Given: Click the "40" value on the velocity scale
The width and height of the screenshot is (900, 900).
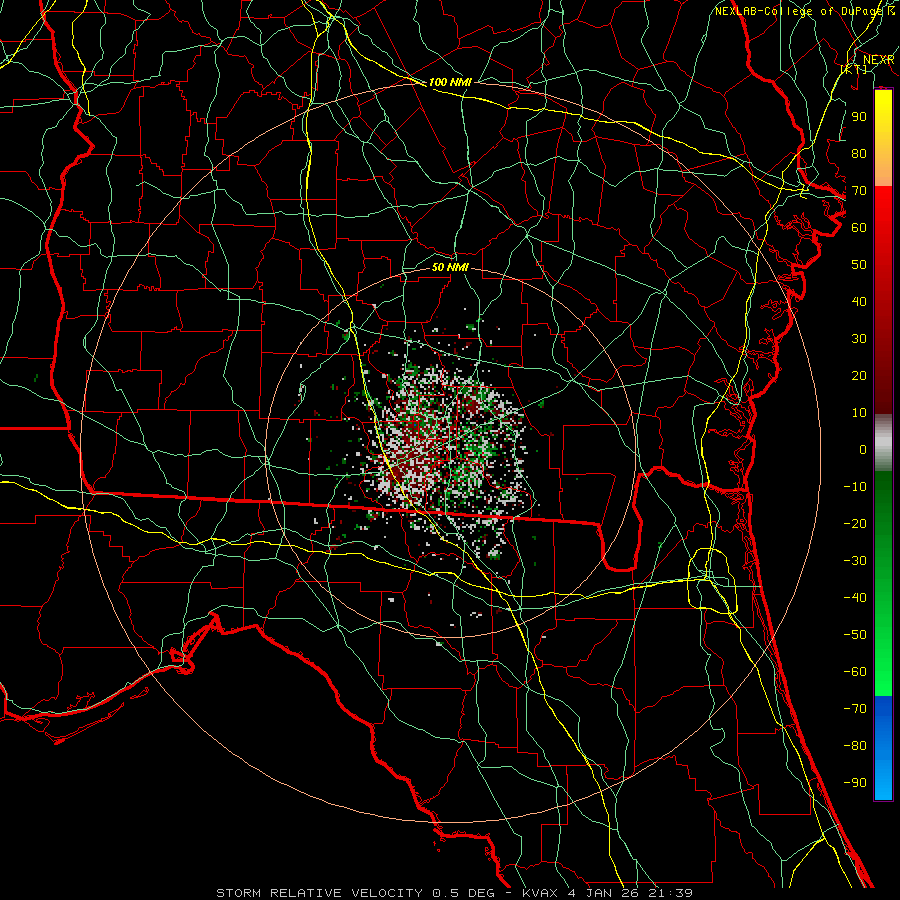Looking at the screenshot, I should tap(859, 301).
